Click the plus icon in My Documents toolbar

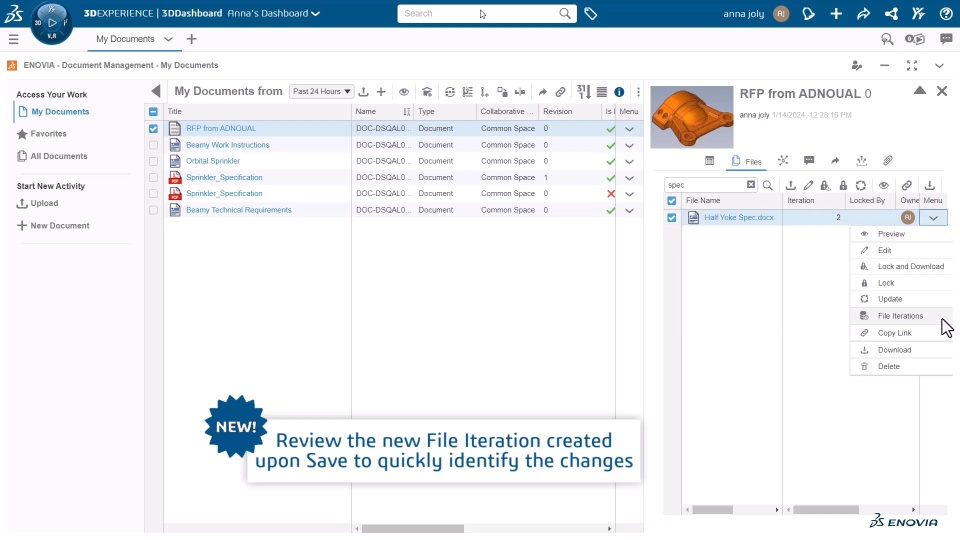[x=381, y=92]
